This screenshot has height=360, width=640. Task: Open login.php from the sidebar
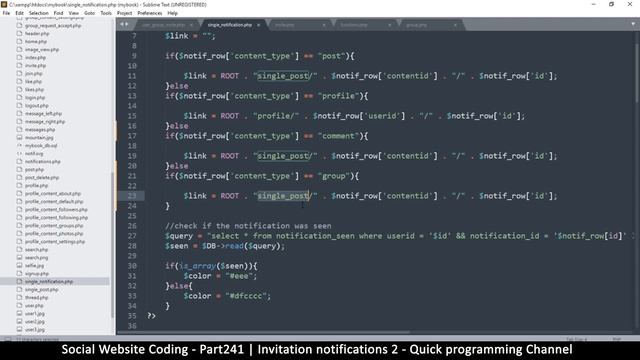coord(35,98)
